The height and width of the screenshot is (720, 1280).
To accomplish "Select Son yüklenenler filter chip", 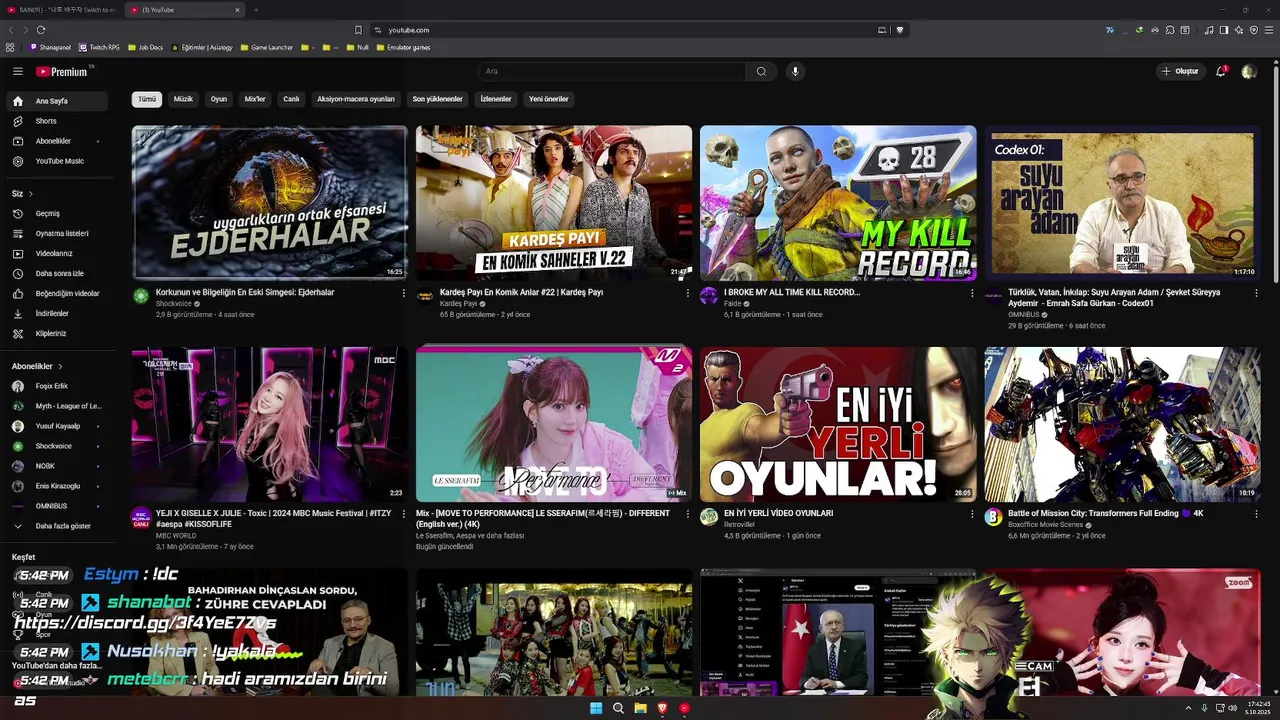I will click(438, 99).
